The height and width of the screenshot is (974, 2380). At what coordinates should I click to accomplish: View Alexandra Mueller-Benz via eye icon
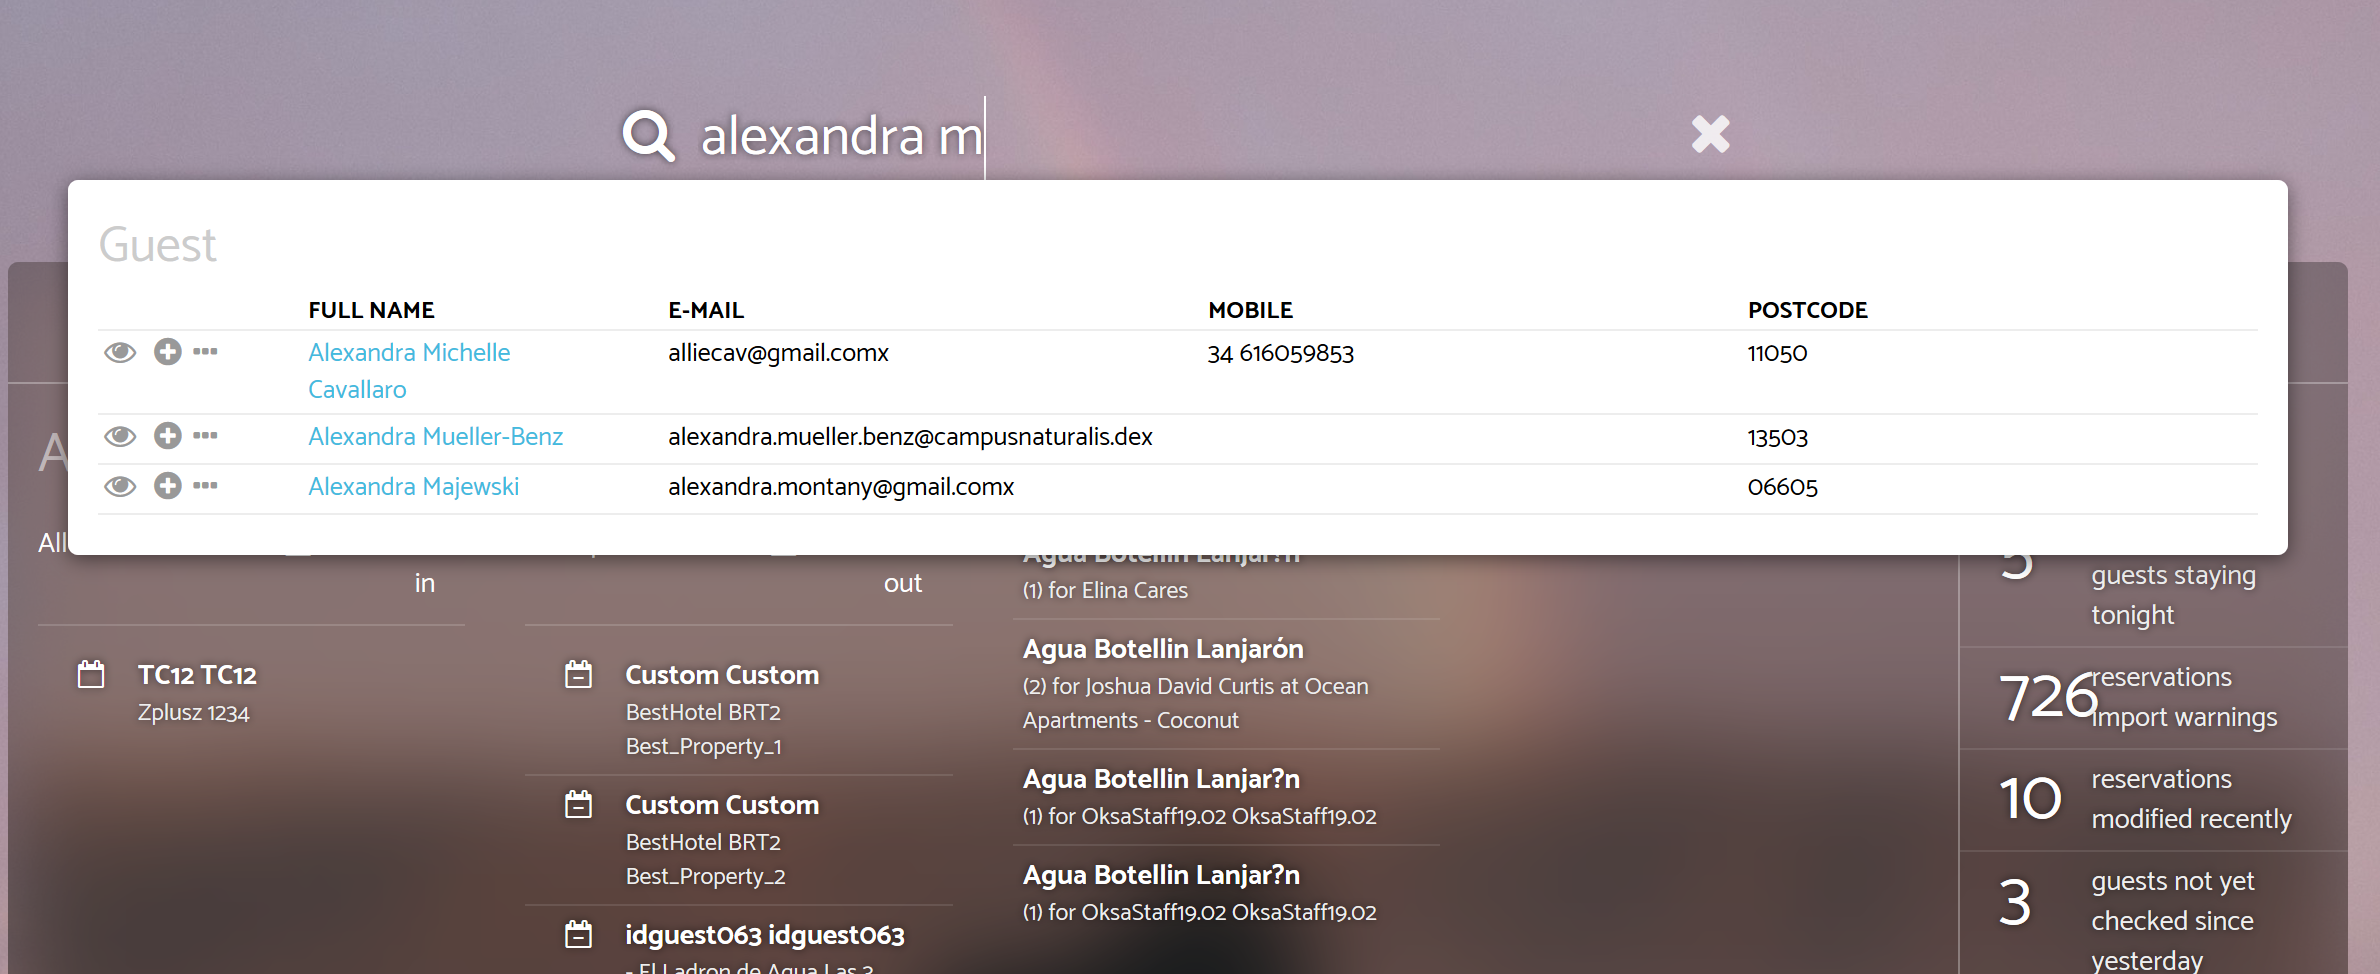click(120, 436)
